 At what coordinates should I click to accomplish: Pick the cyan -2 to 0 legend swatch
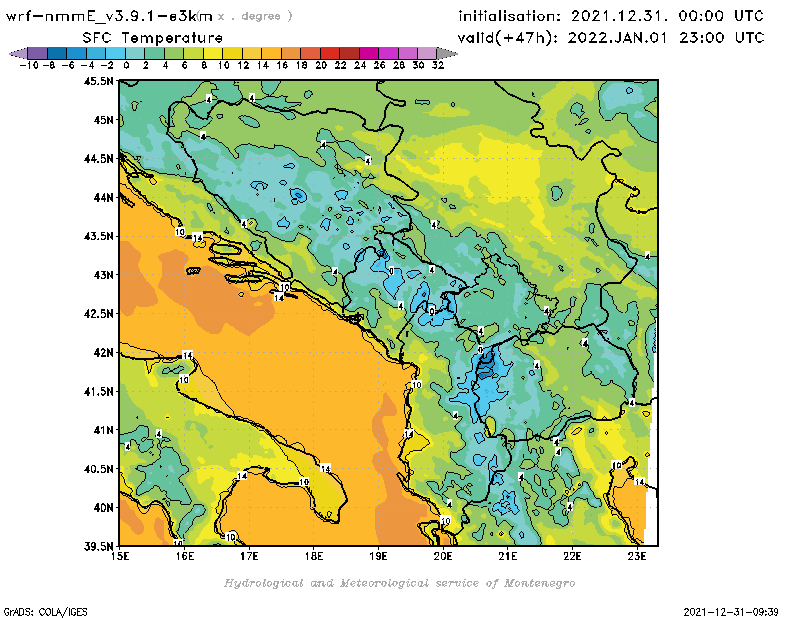pos(115,53)
